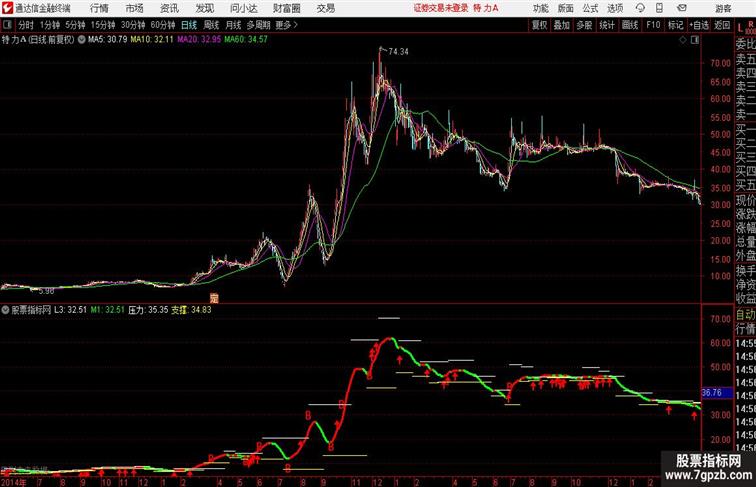Click the 74.34 high price label
This screenshot has height=487, width=756.
398,52
